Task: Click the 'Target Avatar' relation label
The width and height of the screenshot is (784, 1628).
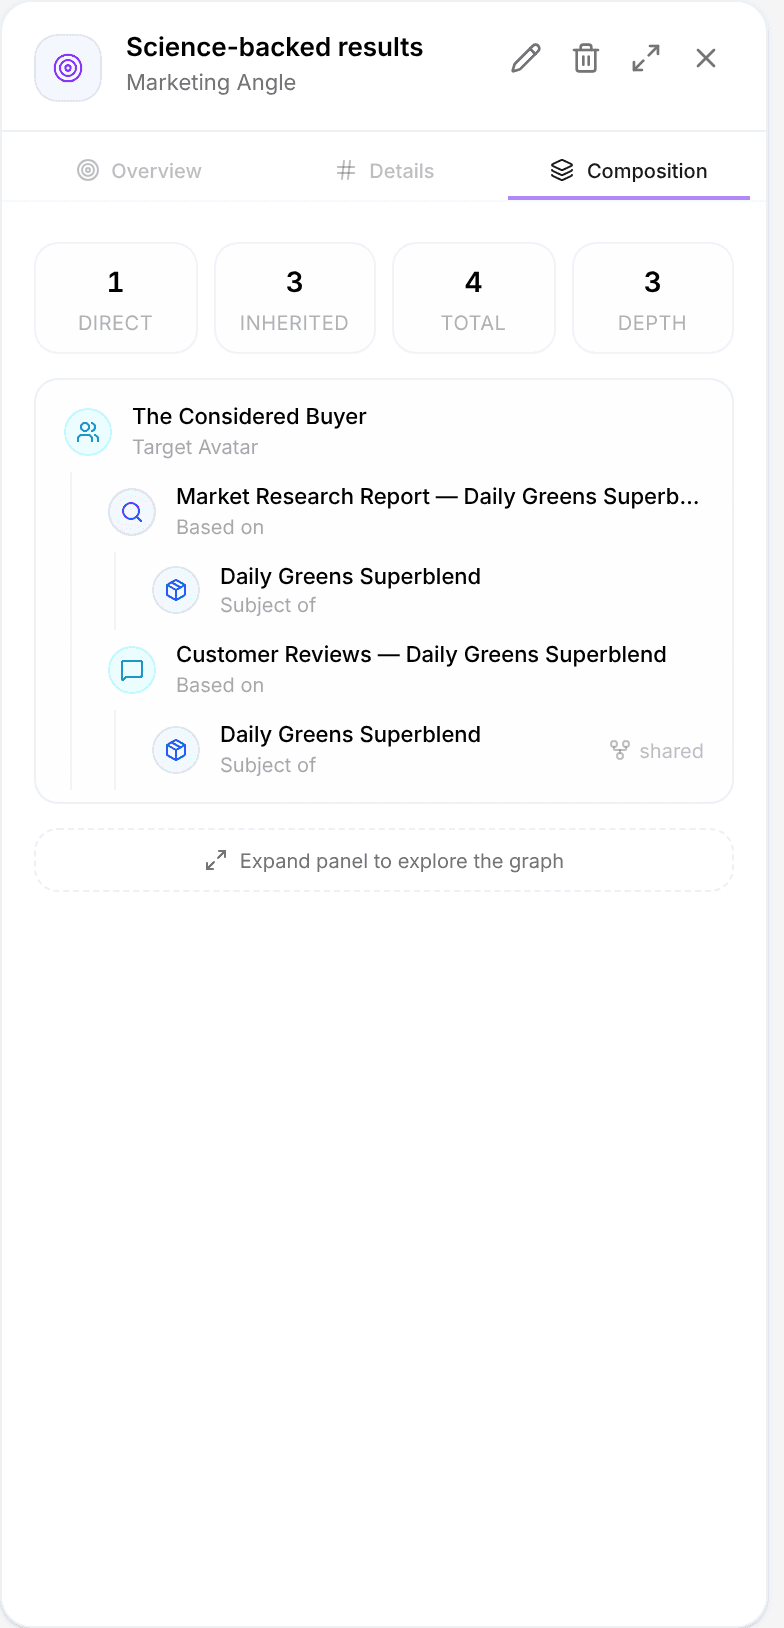Action: click(195, 447)
